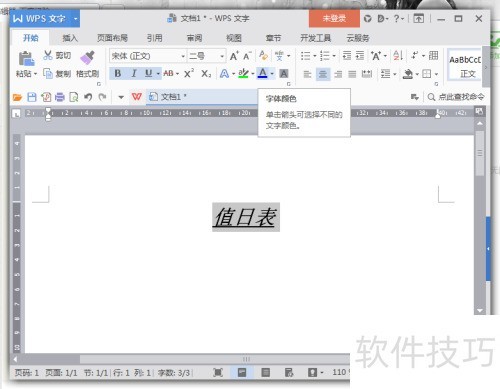Undo the last action
The height and width of the screenshot is (389, 500).
(x=88, y=97)
